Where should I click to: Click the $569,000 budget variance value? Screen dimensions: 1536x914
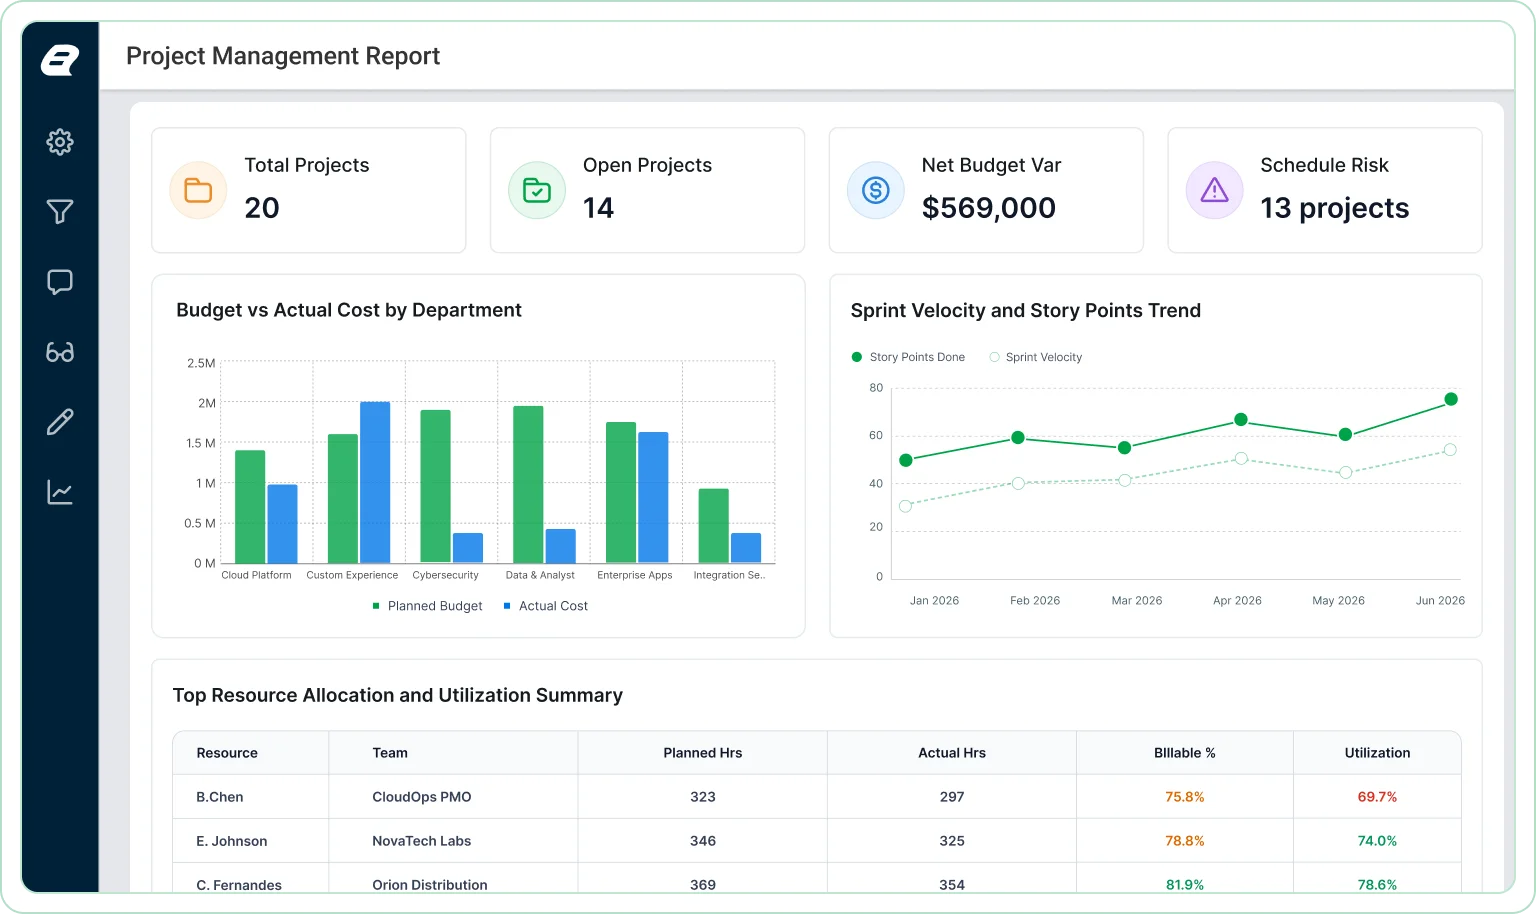point(989,208)
